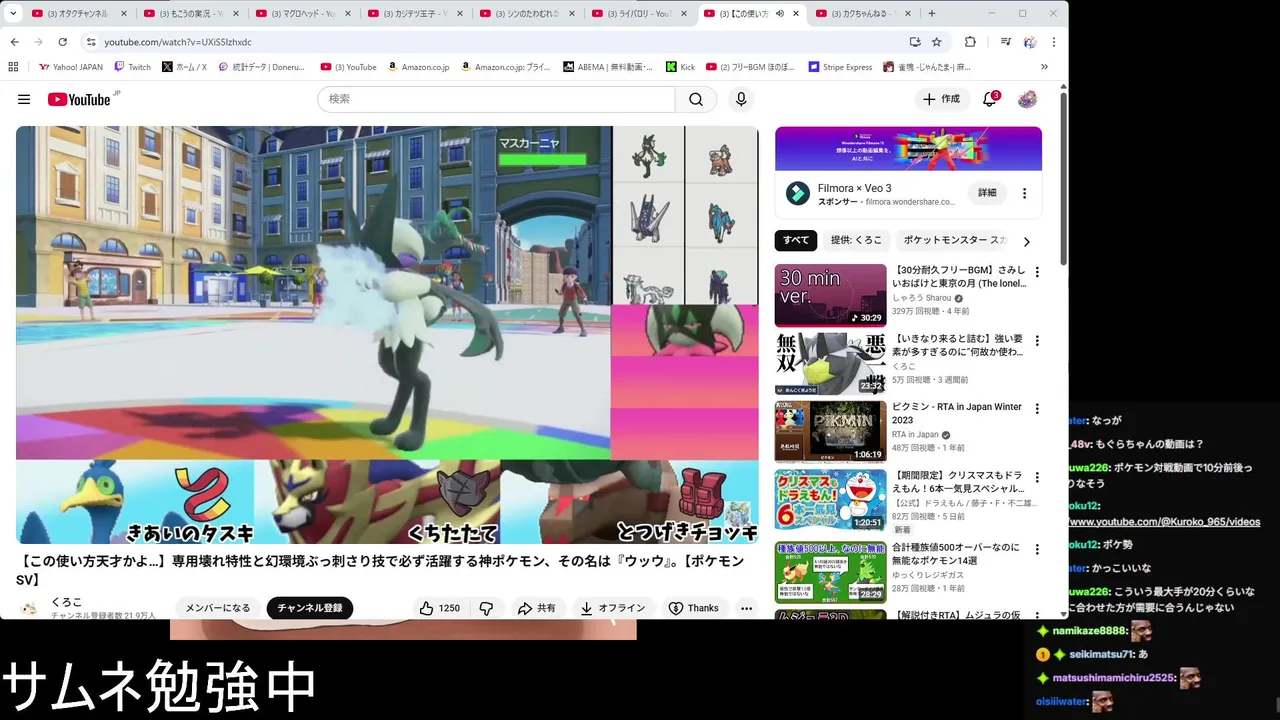Open the Filmora Wondershare ad banner
The width and height of the screenshot is (1280, 720).
click(x=908, y=149)
